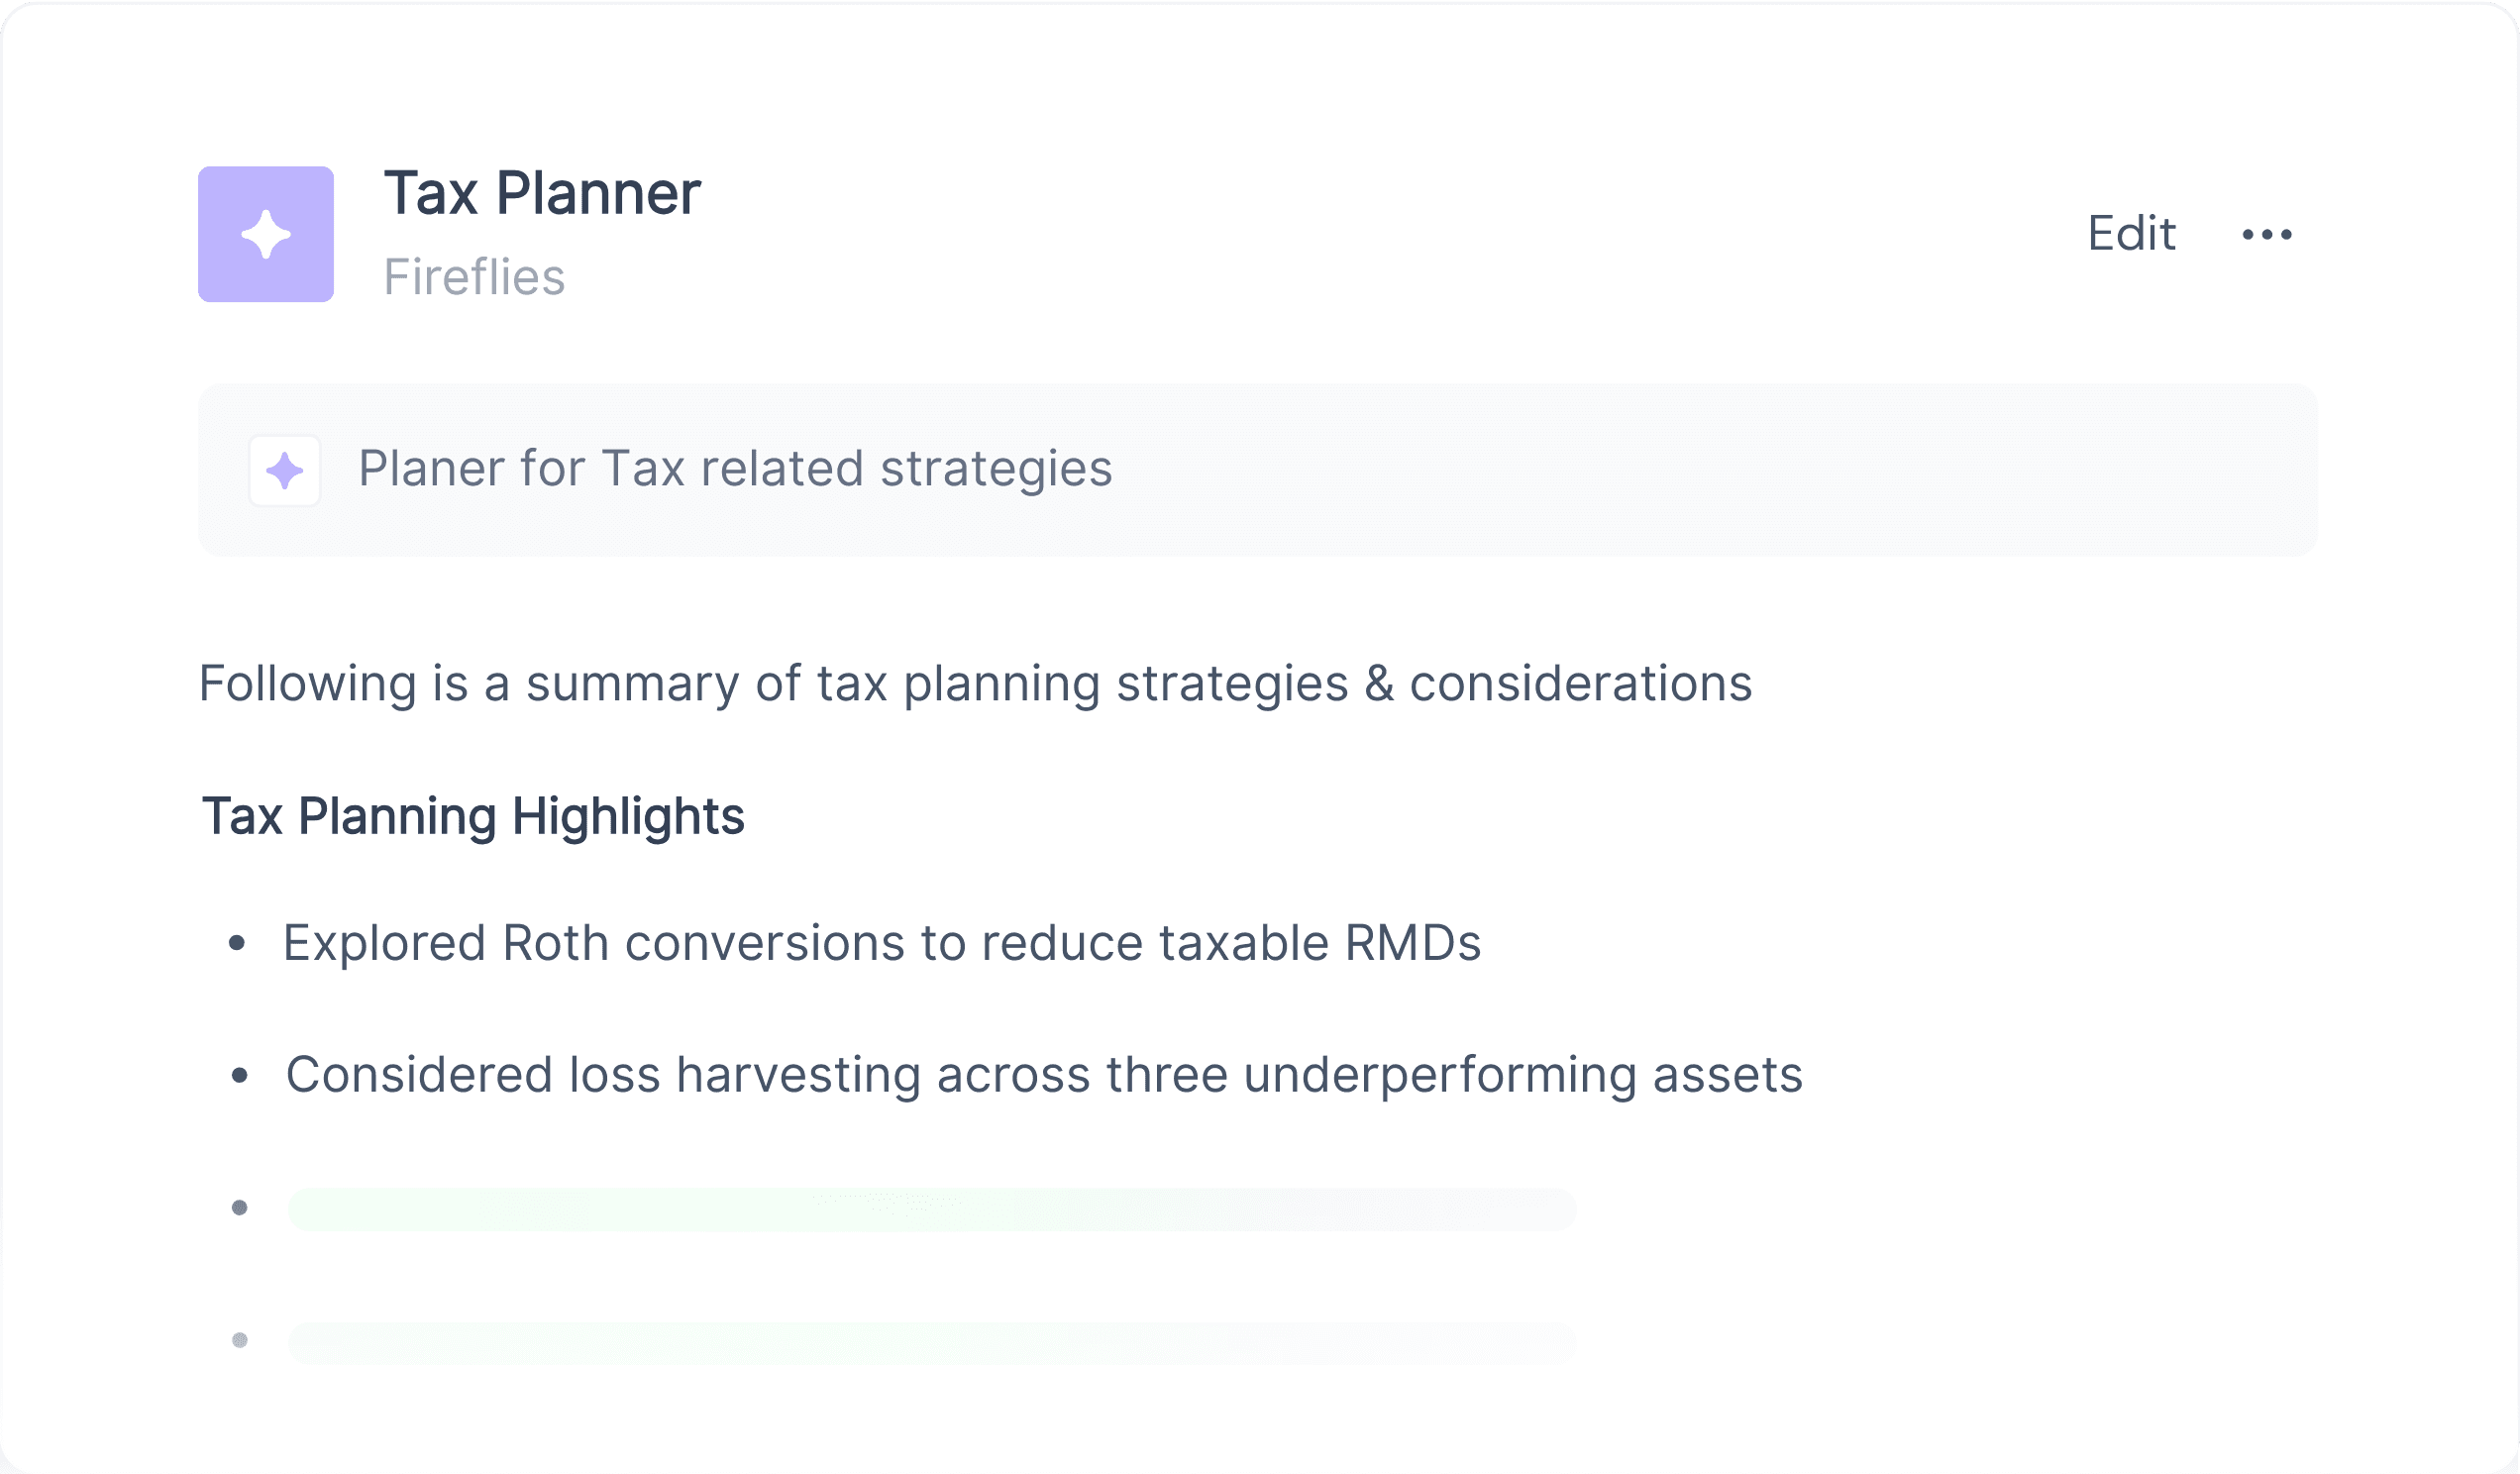The image size is (2520, 1474).
Task: Click the loss harvesting bullet item
Action: (1044, 1075)
